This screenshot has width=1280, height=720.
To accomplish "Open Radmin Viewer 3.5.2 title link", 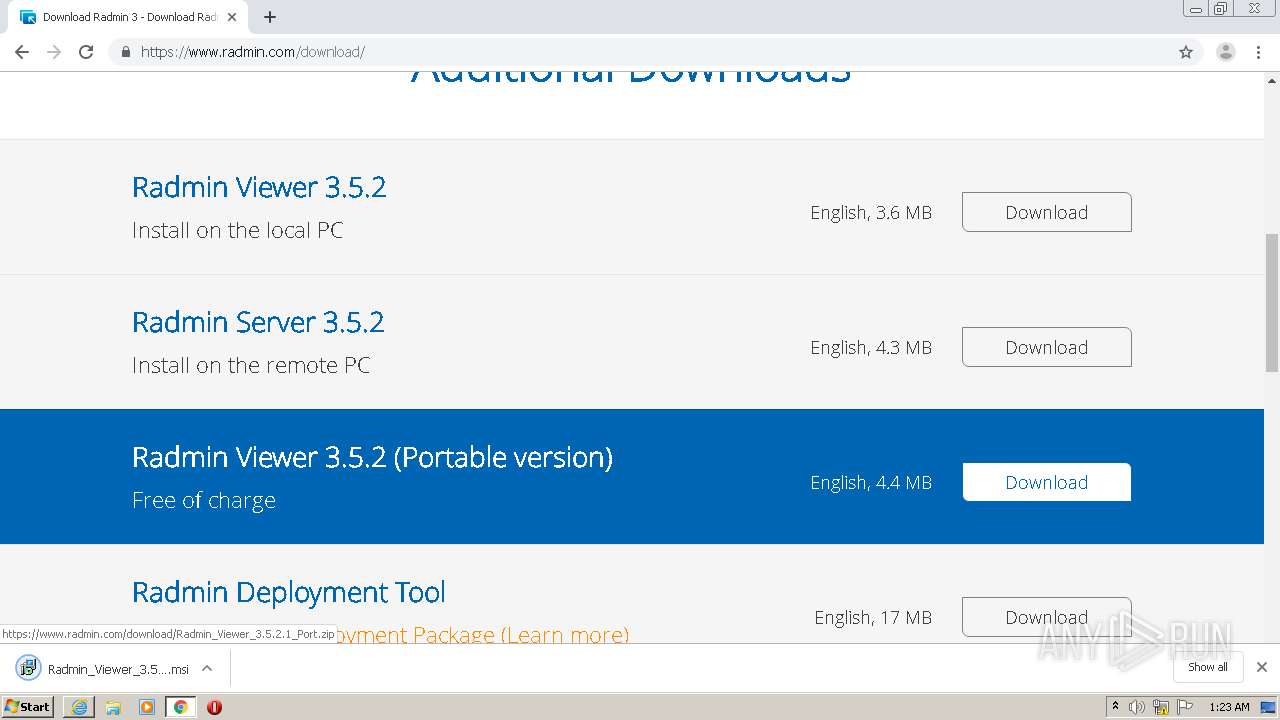I will pyautogui.click(x=259, y=187).
